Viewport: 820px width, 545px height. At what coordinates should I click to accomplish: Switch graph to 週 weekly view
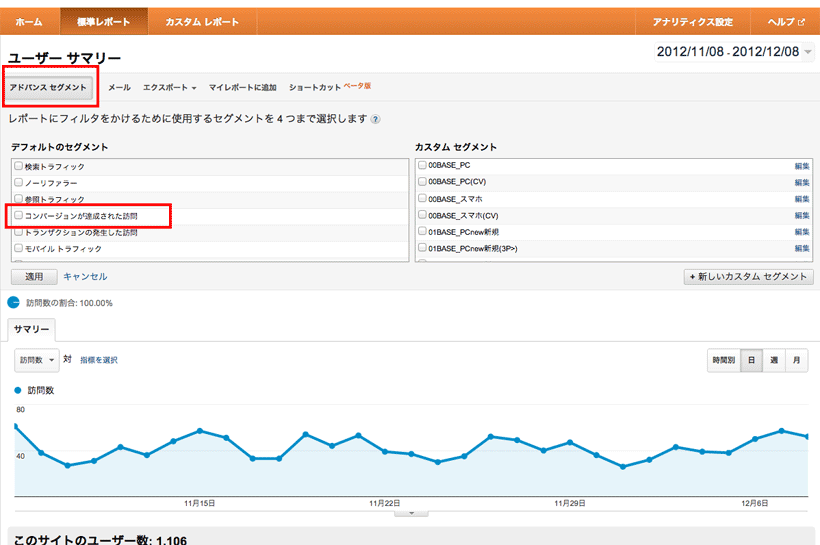pos(774,360)
